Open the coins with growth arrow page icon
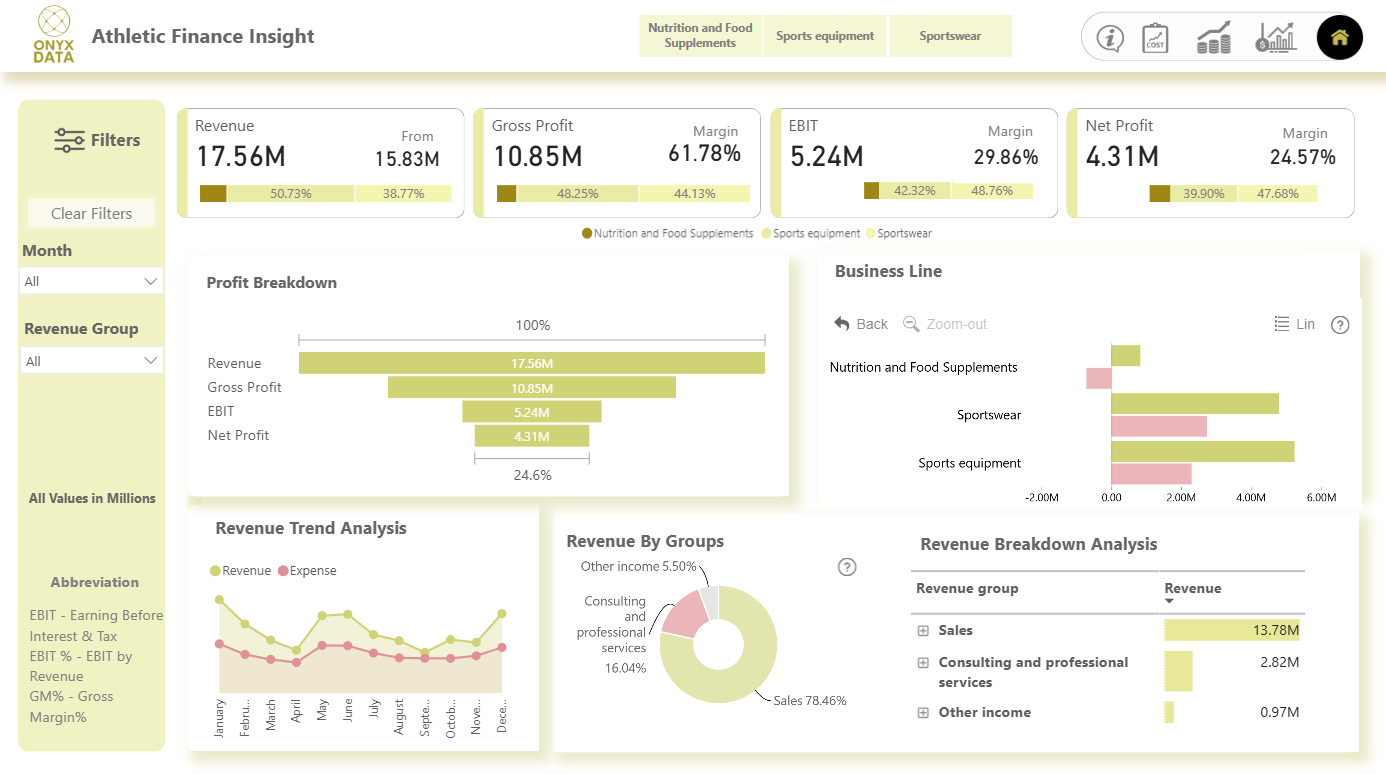The width and height of the screenshot is (1386, 774). coord(1214,38)
